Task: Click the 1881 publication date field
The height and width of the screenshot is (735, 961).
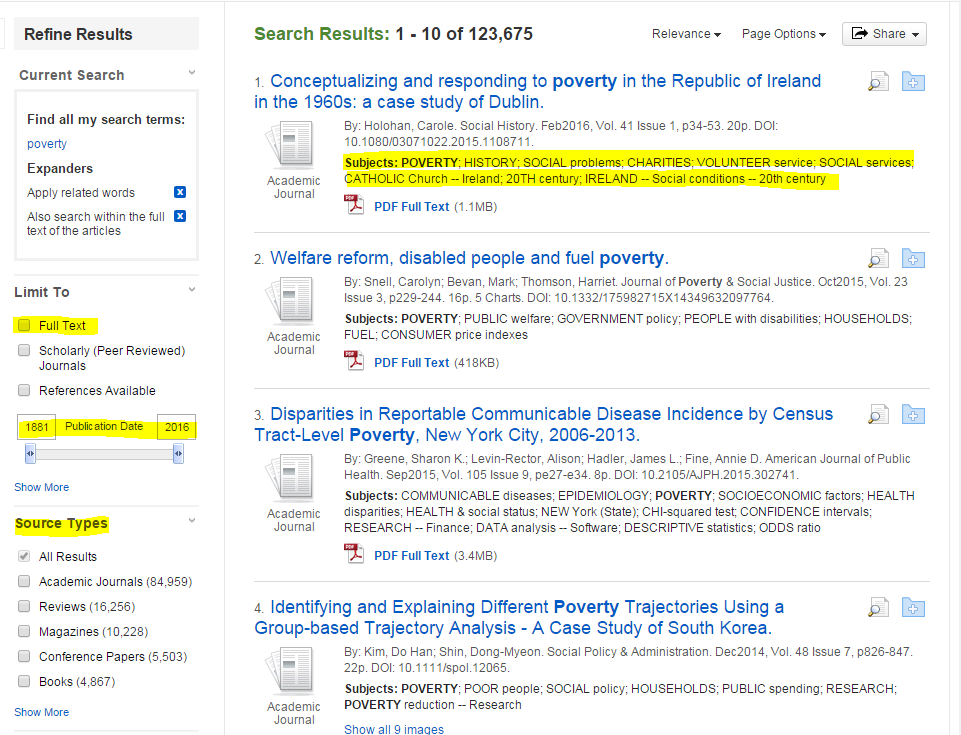Action: click(x=35, y=426)
